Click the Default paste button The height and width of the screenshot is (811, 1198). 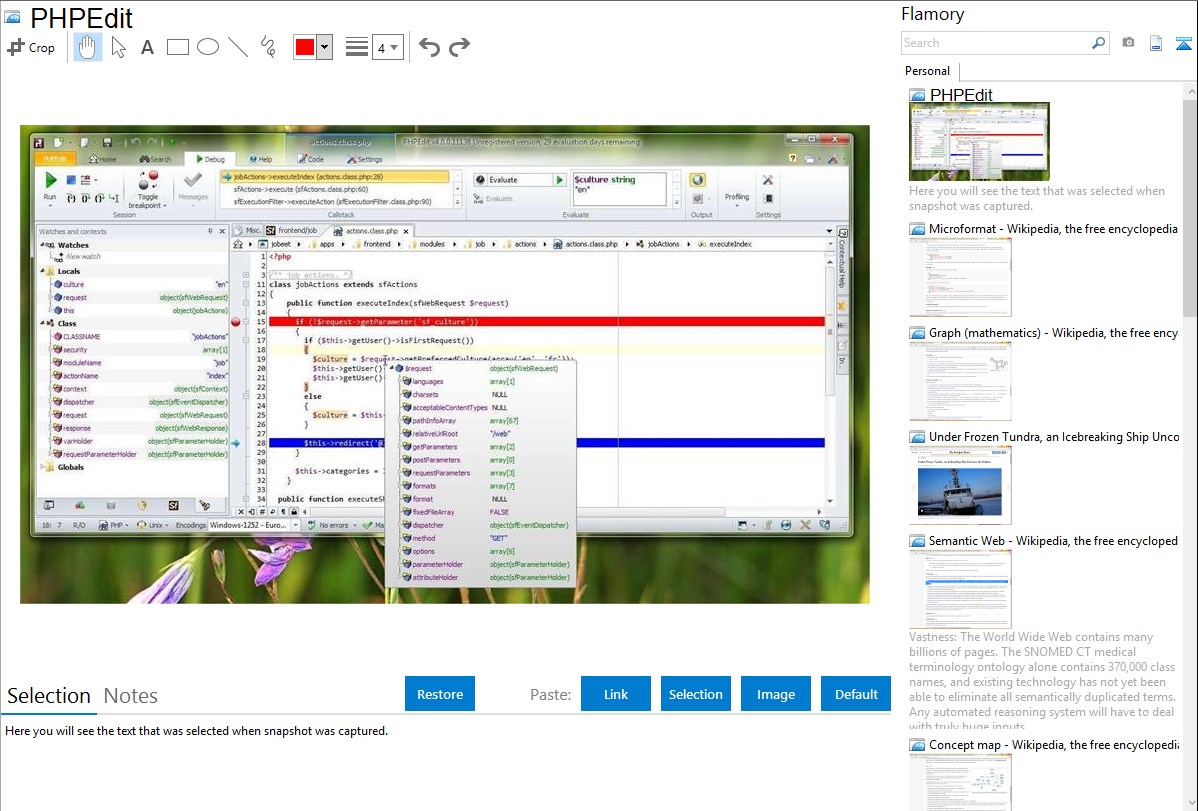pos(856,694)
